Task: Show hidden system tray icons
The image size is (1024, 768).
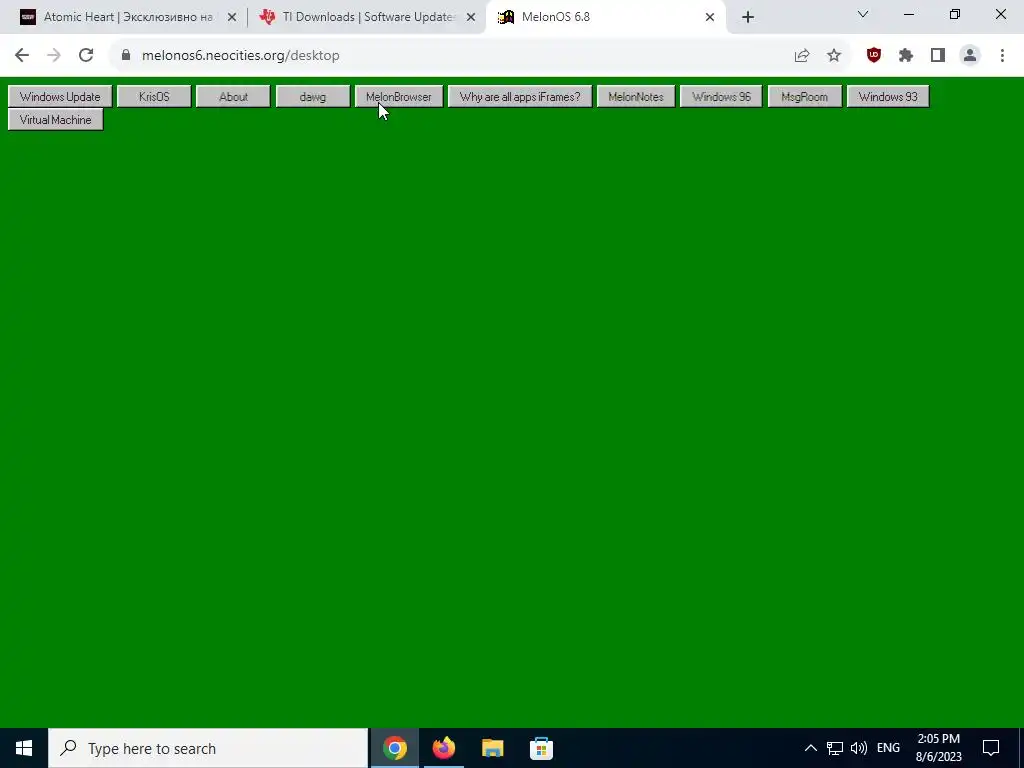Action: (810, 748)
